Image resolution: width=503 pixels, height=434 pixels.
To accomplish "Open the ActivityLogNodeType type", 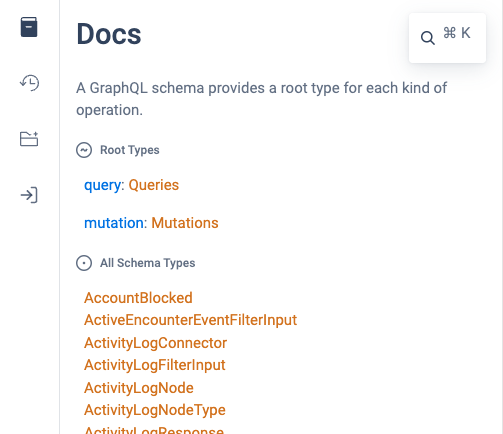I will tap(155, 410).
